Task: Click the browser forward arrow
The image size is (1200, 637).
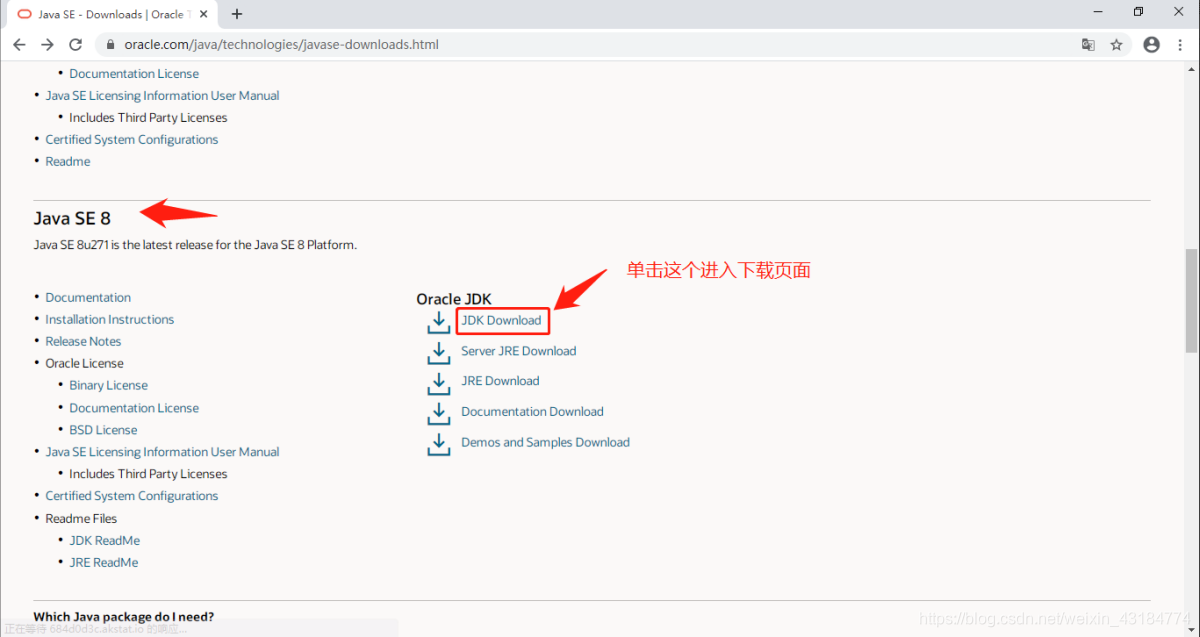Action: pos(47,45)
